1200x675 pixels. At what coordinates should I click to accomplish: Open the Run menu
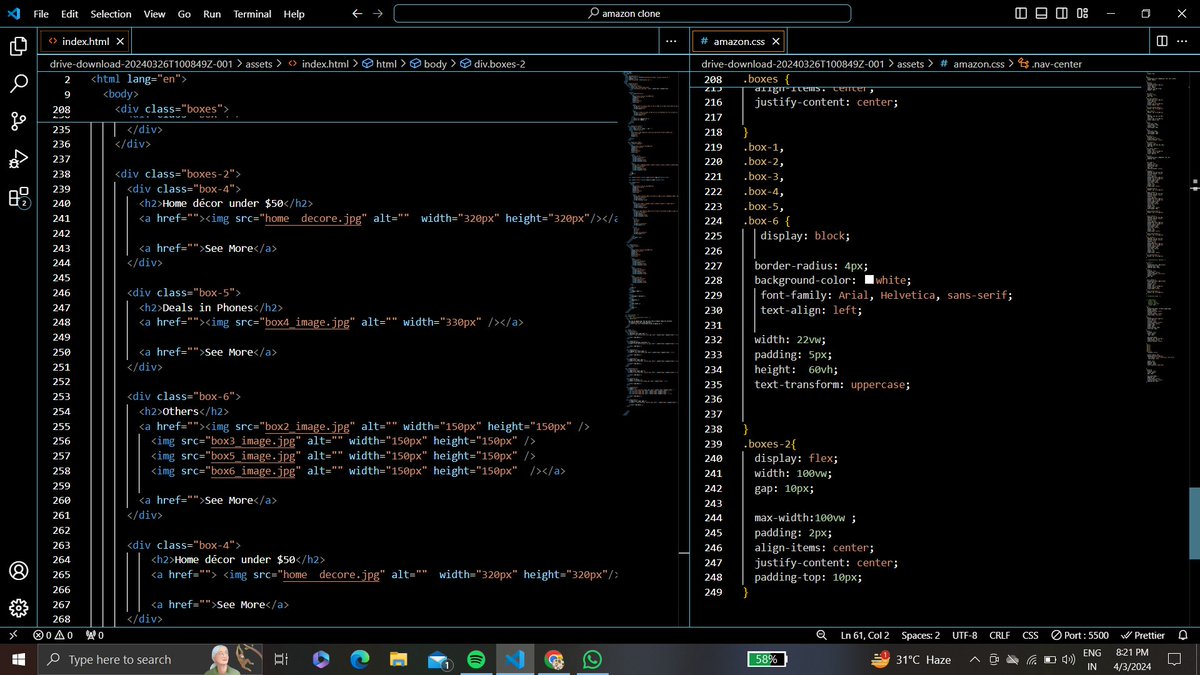coord(212,14)
